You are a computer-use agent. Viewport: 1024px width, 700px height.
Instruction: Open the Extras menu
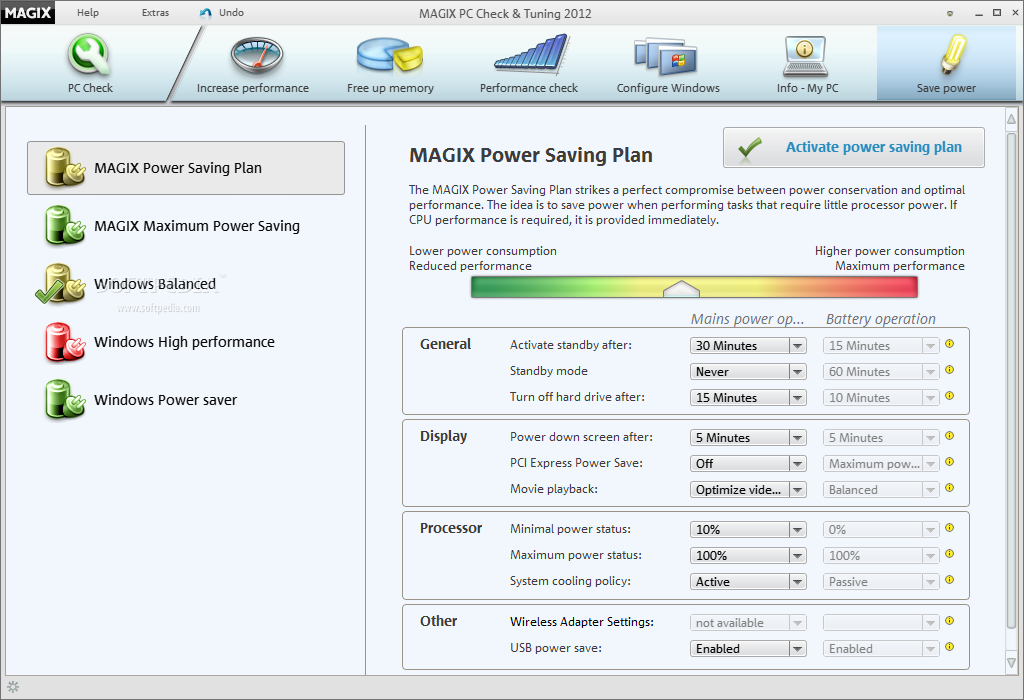(155, 12)
